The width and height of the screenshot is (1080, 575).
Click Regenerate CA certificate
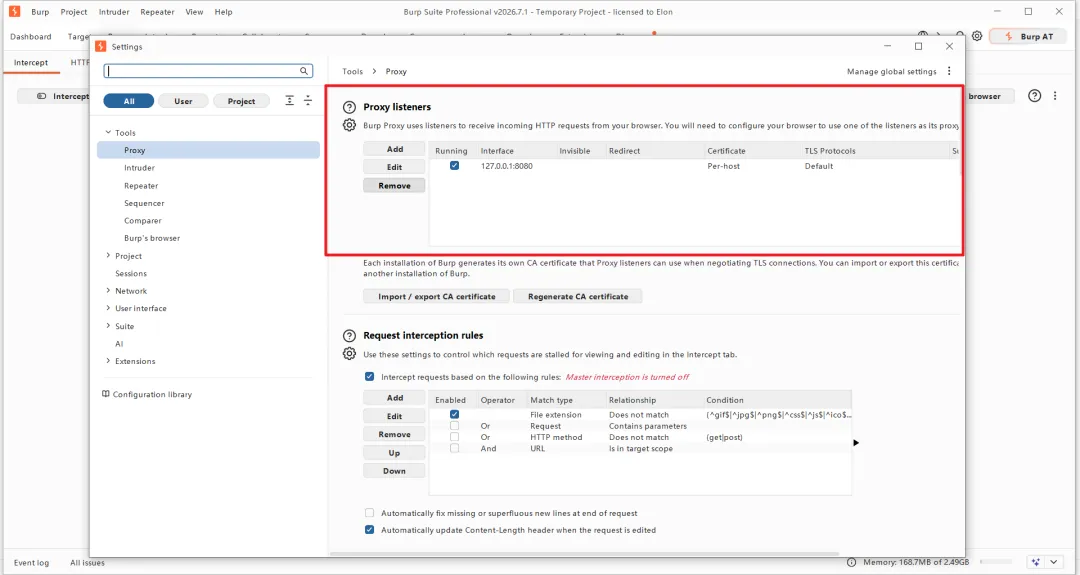click(x=578, y=297)
